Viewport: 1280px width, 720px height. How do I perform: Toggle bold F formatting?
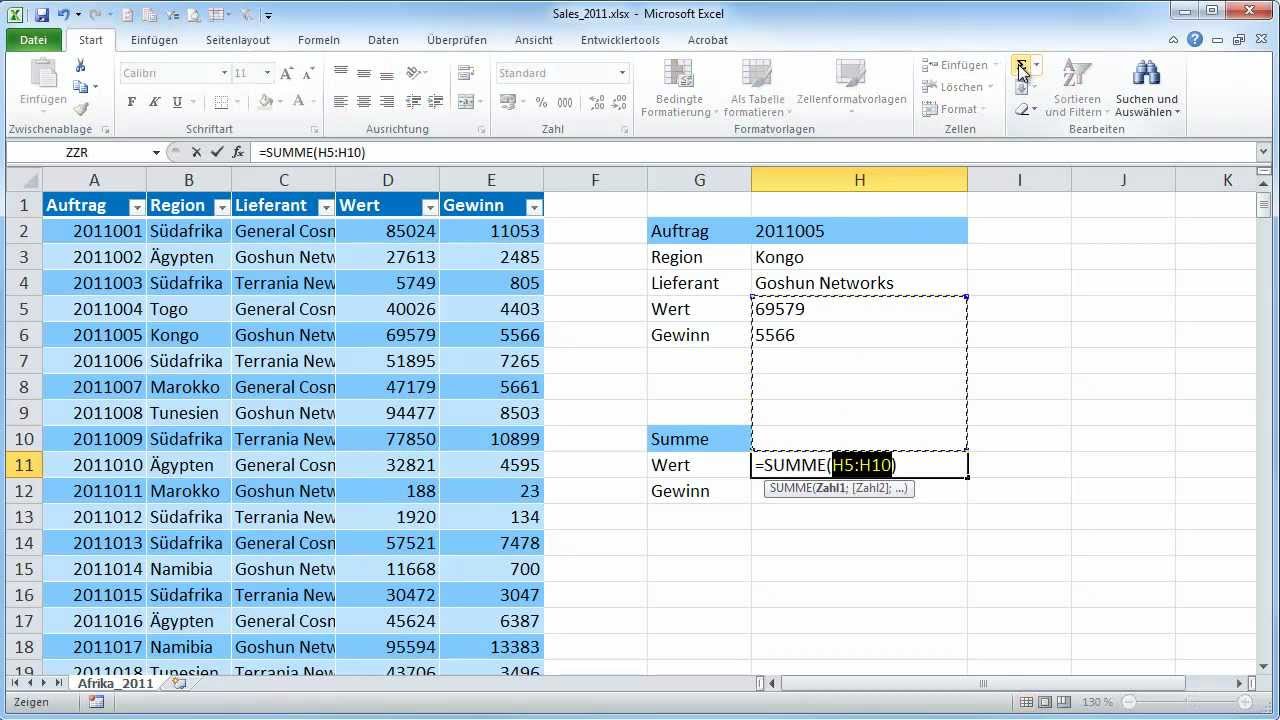click(131, 102)
